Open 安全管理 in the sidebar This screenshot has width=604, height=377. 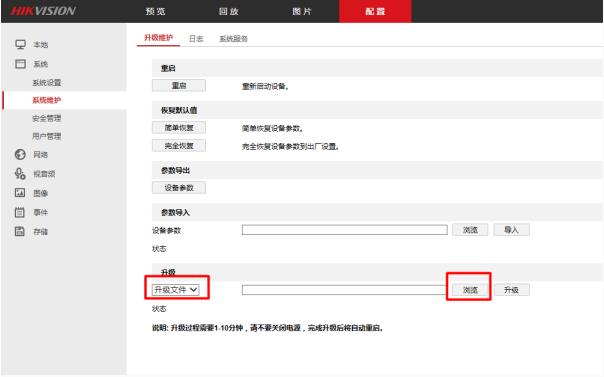(47, 118)
